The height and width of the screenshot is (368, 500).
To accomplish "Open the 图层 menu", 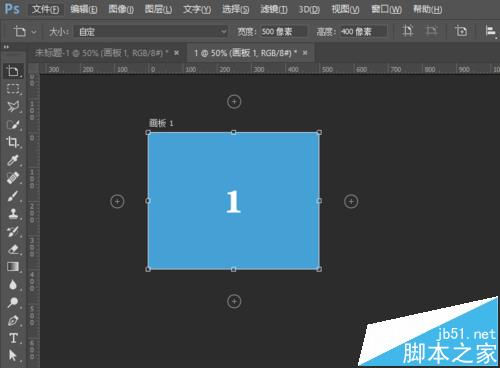I will [158, 9].
